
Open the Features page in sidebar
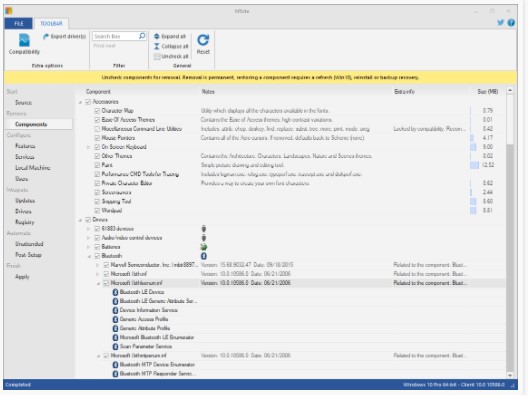pyautogui.click(x=25, y=146)
